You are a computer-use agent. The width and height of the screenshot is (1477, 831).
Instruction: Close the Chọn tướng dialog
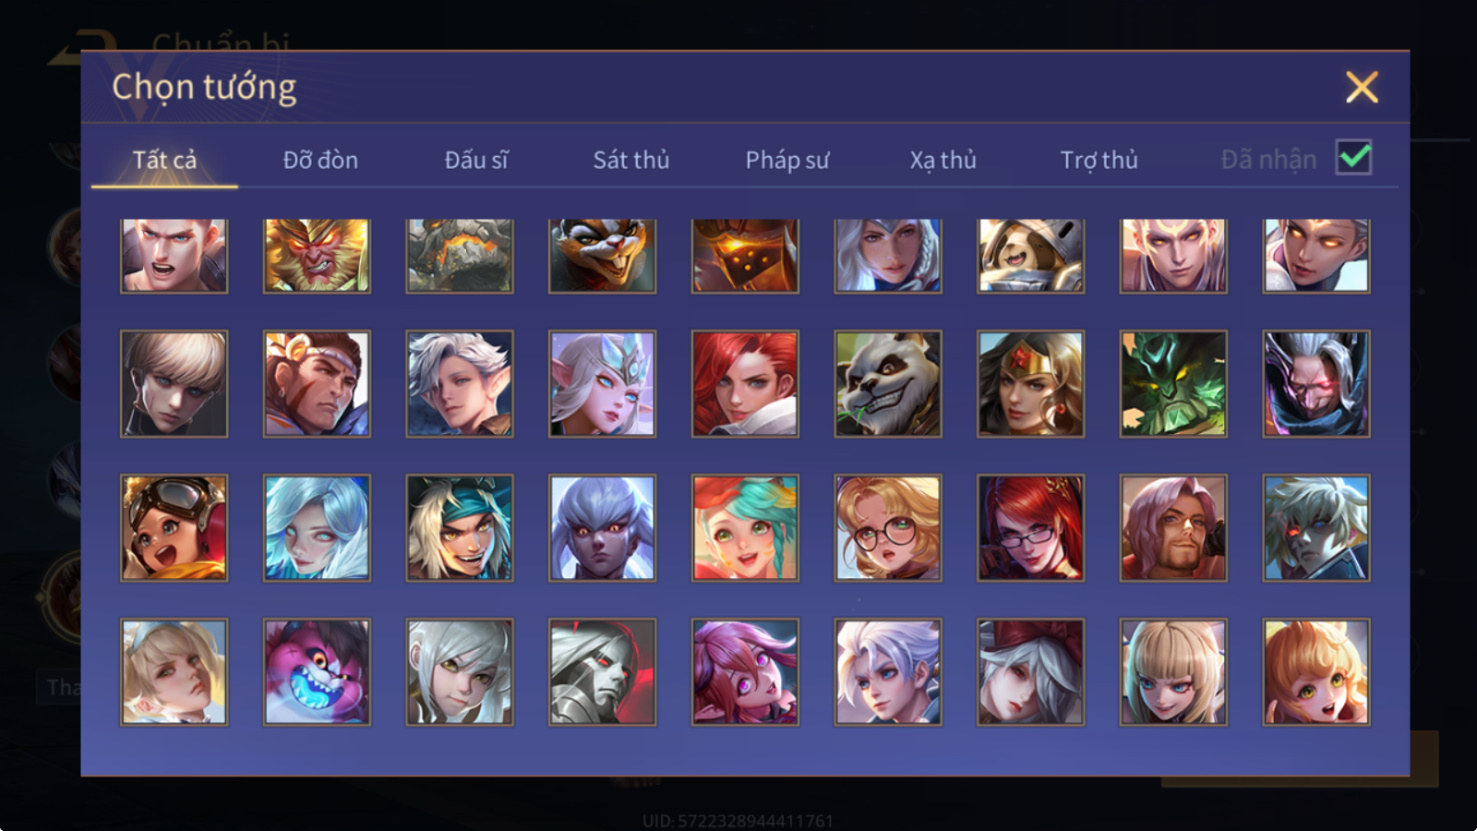click(1362, 87)
